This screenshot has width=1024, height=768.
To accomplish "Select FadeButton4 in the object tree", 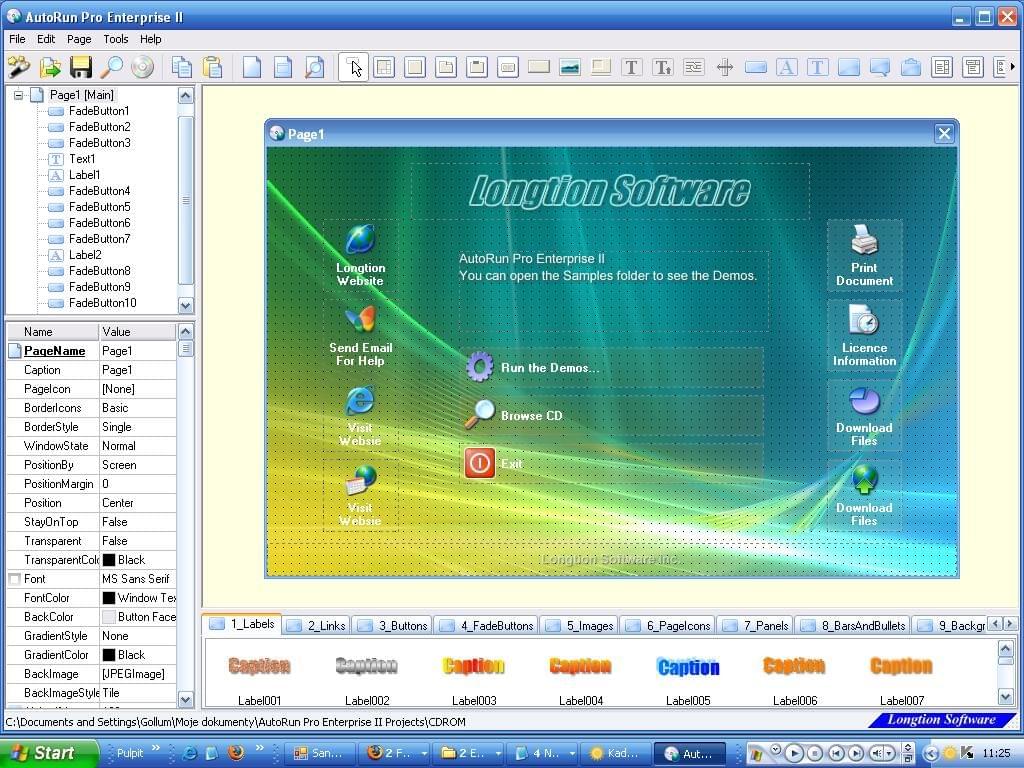I will (x=99, y=191).
